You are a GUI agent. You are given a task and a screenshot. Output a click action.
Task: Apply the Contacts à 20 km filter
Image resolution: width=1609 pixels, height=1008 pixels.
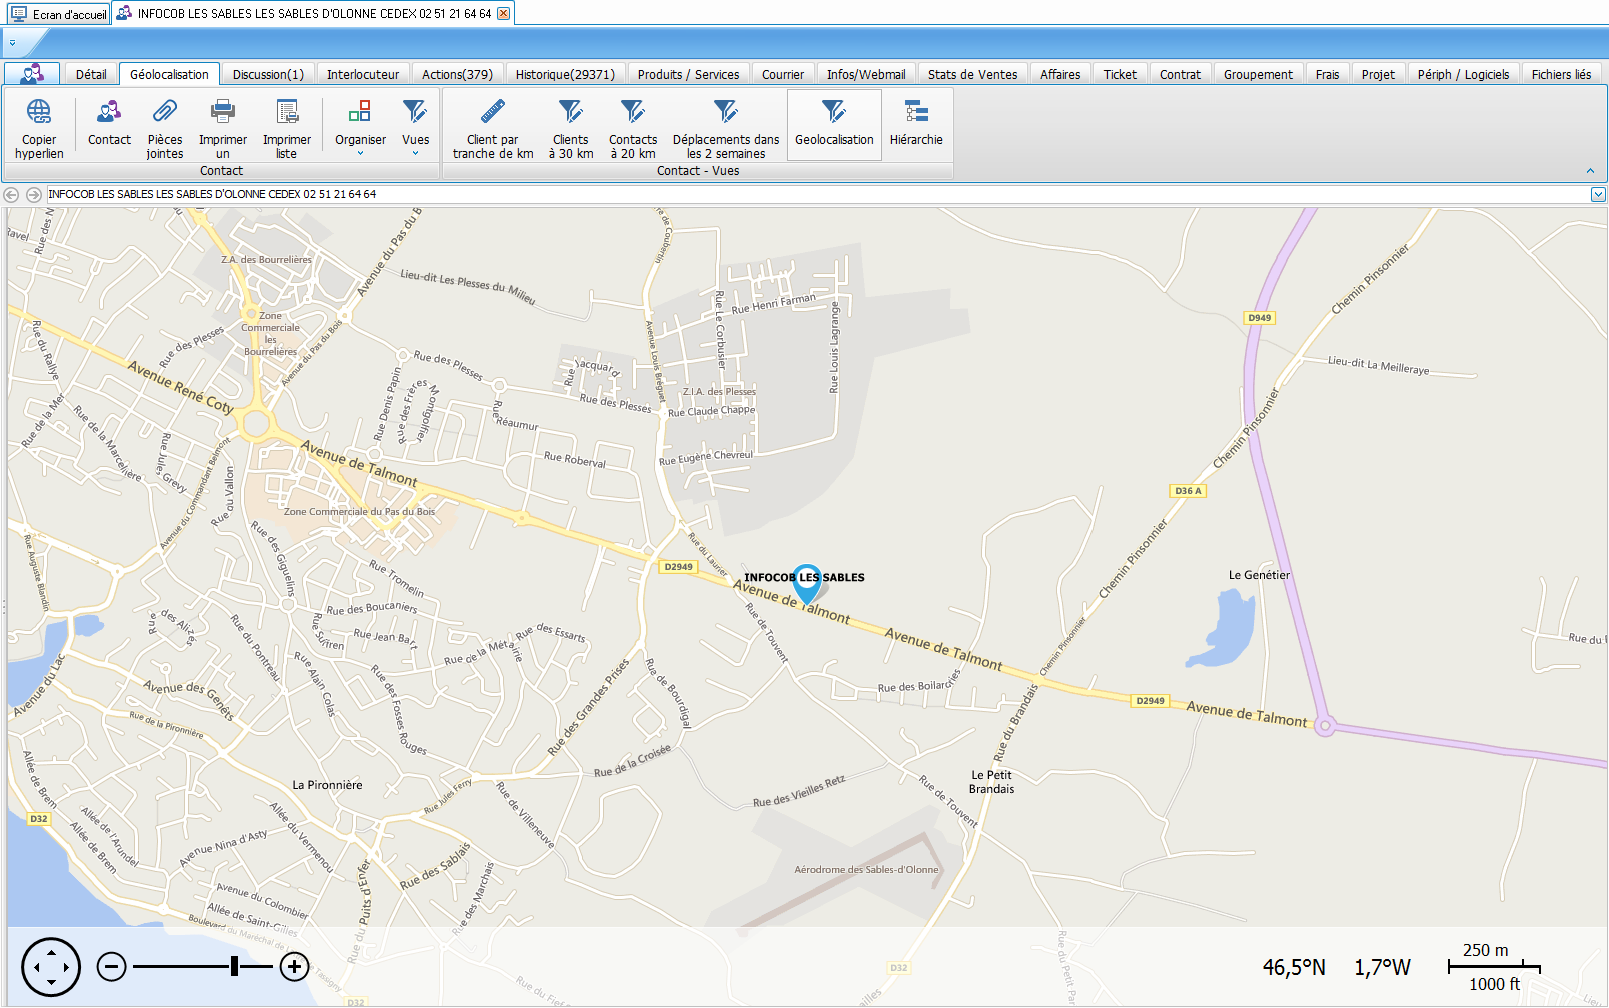tap(633, 111)
